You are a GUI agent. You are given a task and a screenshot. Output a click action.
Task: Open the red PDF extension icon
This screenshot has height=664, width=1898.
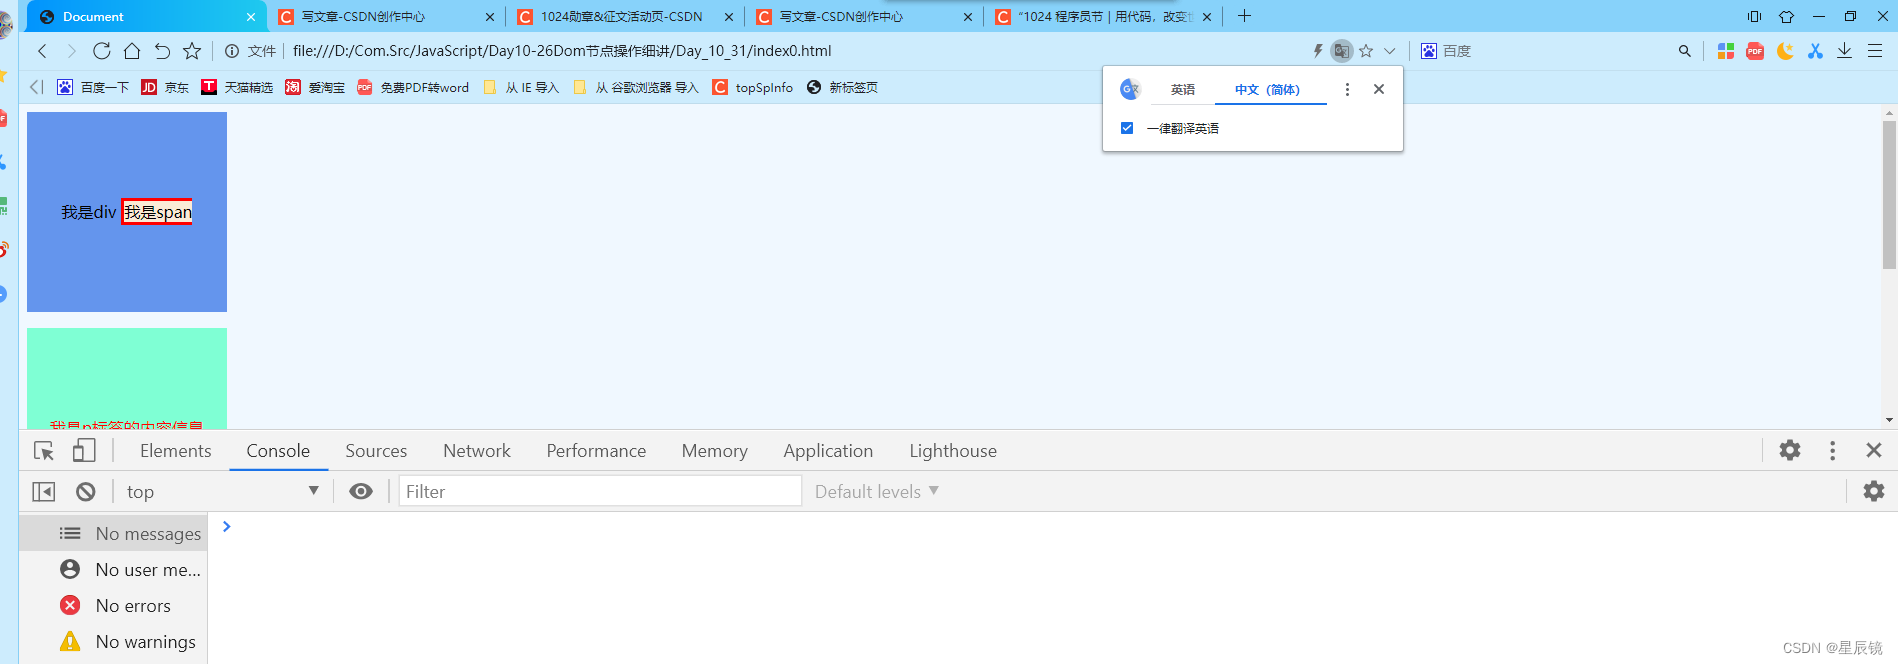1755,51
